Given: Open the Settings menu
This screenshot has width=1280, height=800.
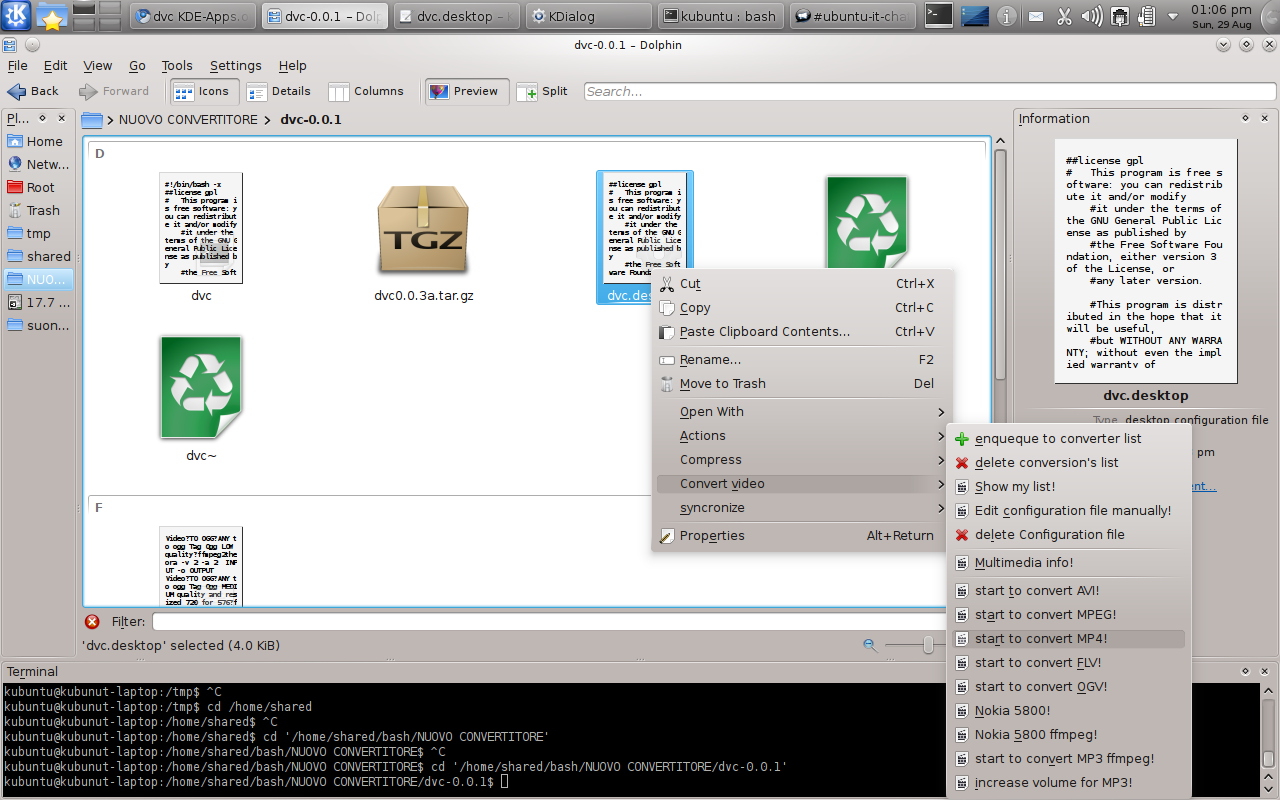Looking at the screenshot, I should (x=235, y=65).
